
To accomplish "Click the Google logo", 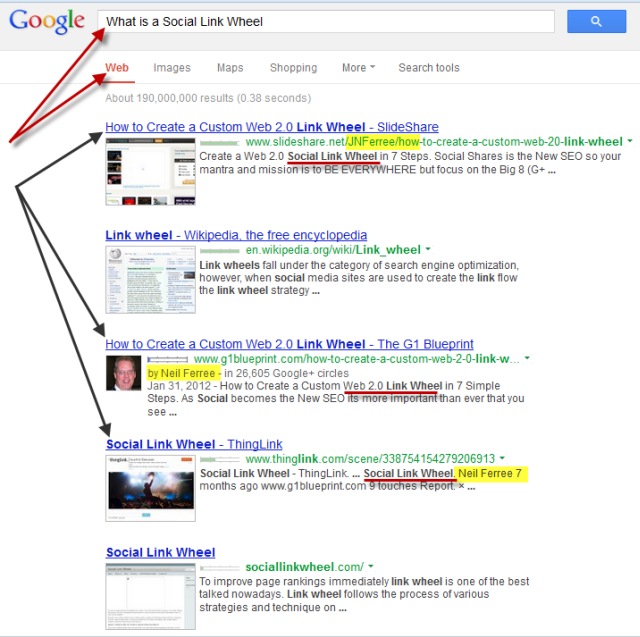I will (47, 22).
